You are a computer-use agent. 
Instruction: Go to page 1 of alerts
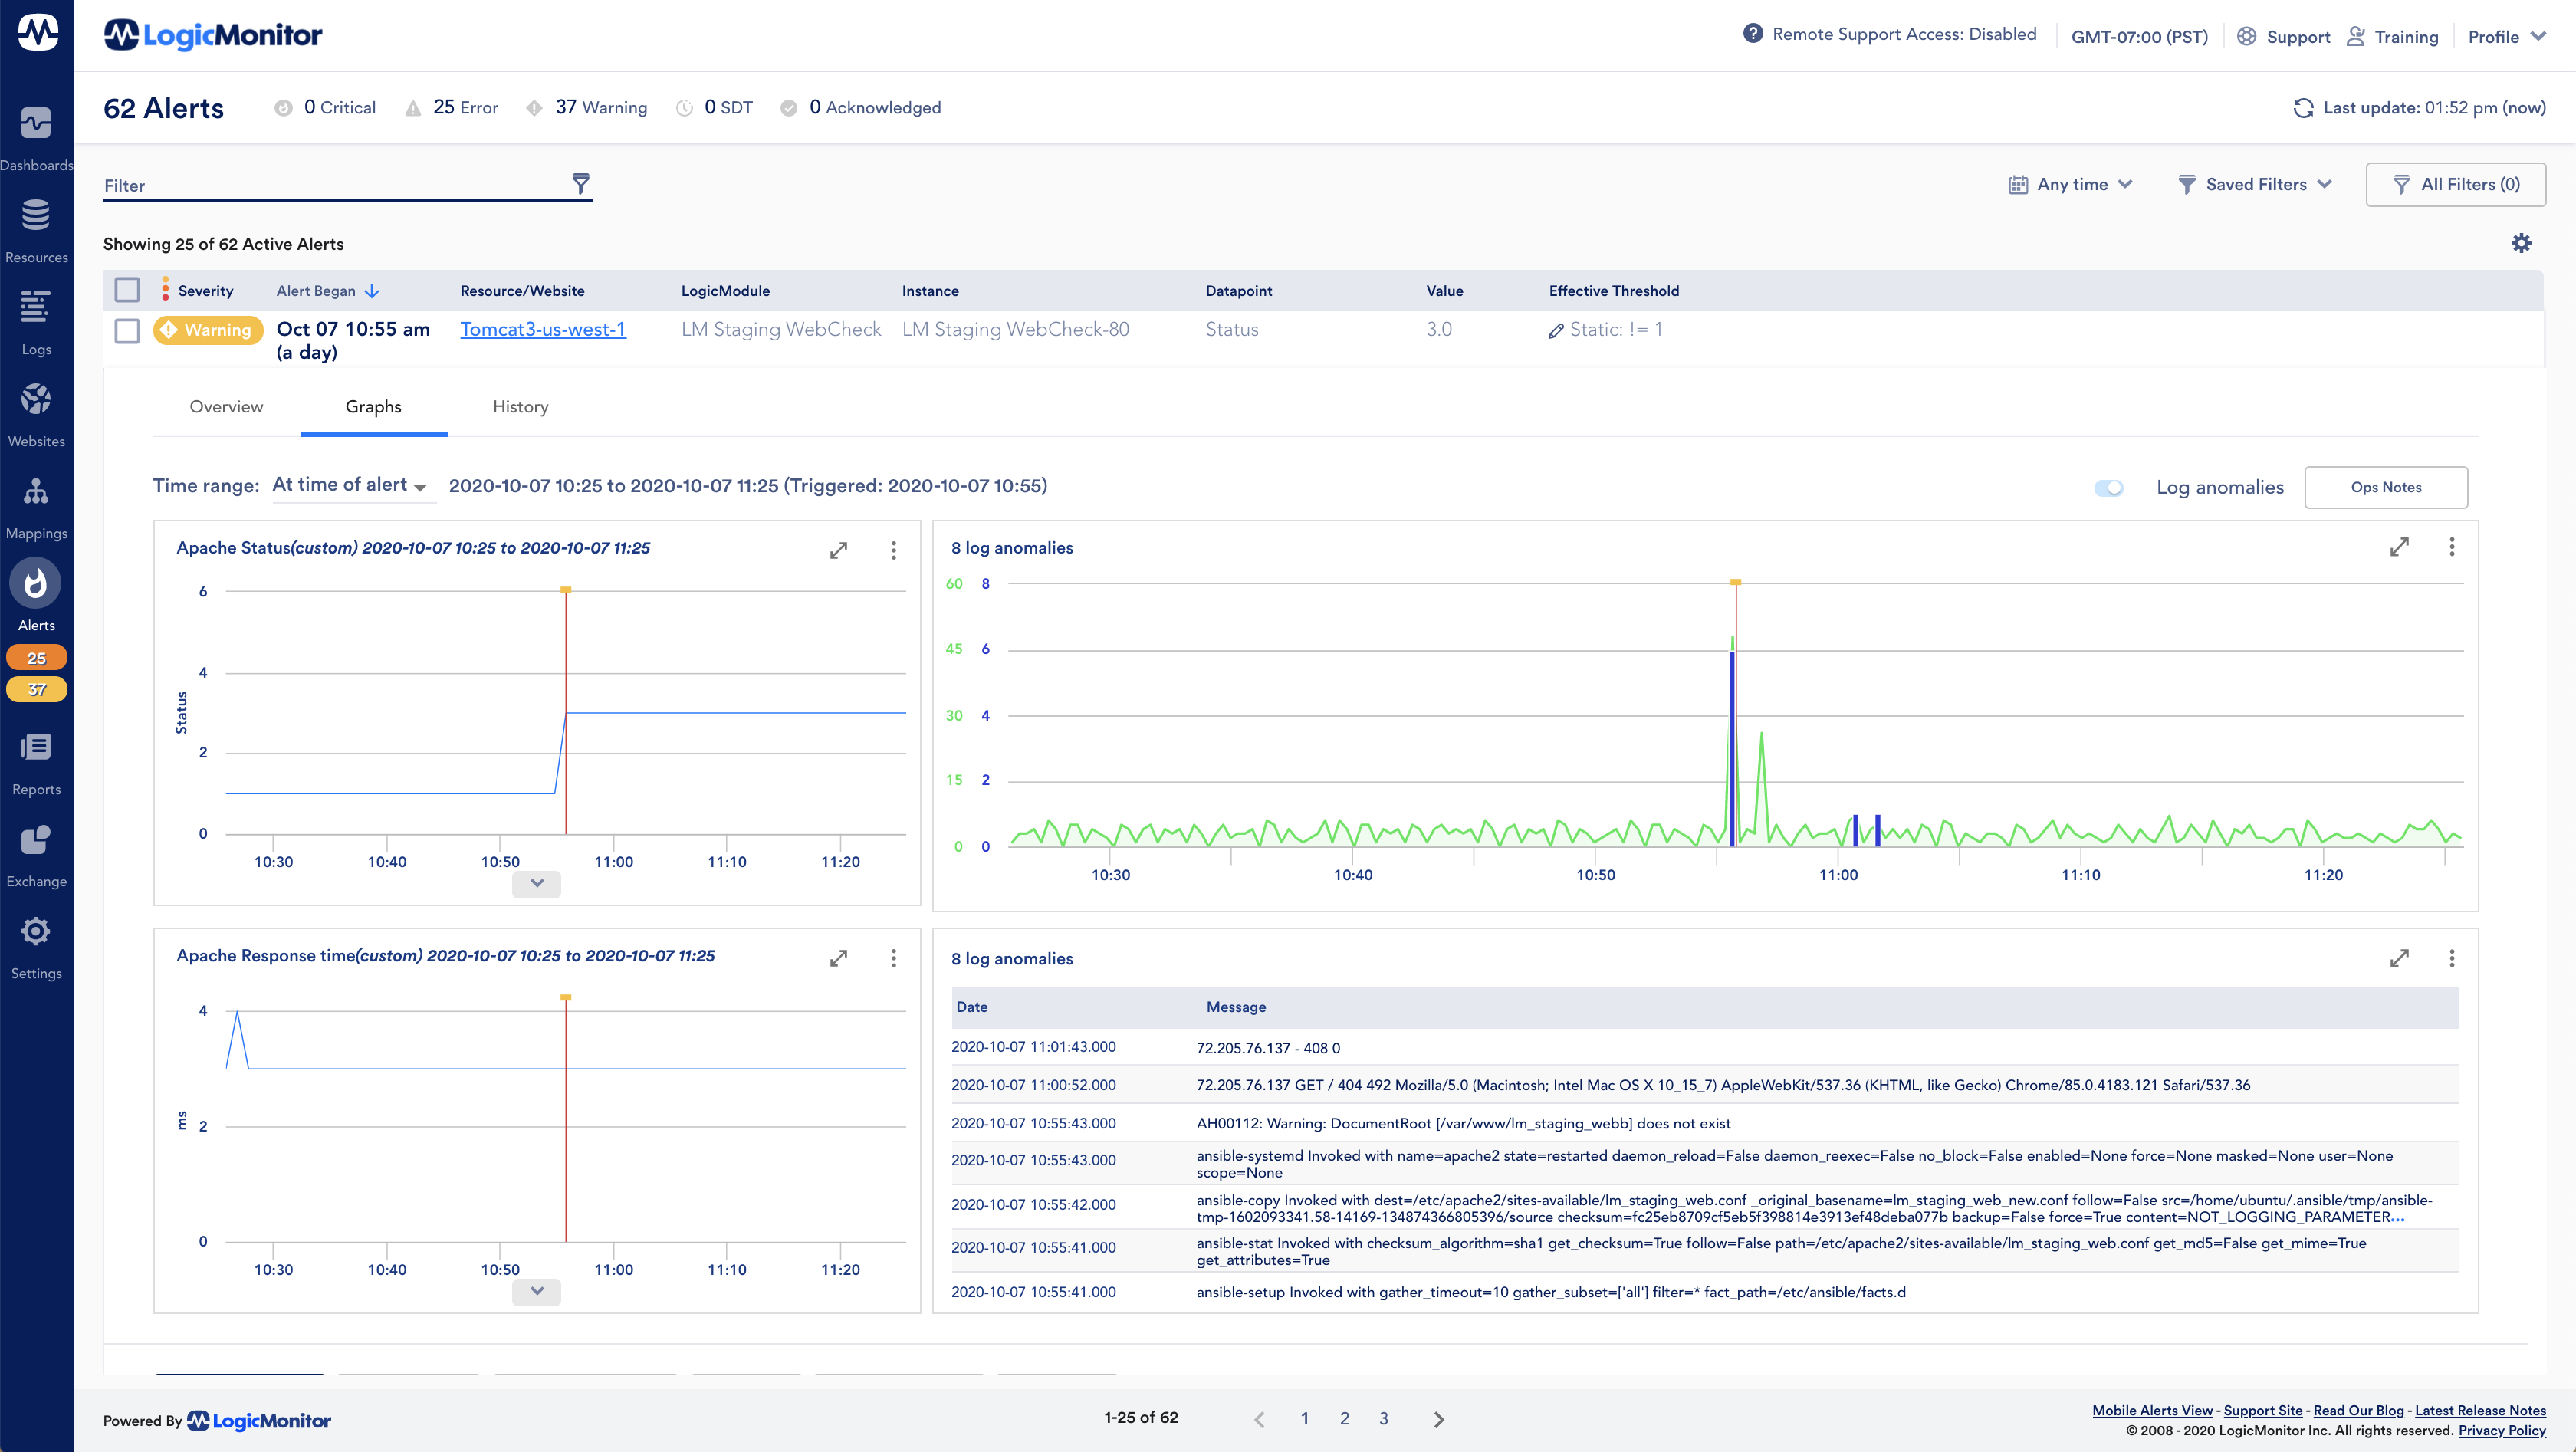(1304, 1418)
